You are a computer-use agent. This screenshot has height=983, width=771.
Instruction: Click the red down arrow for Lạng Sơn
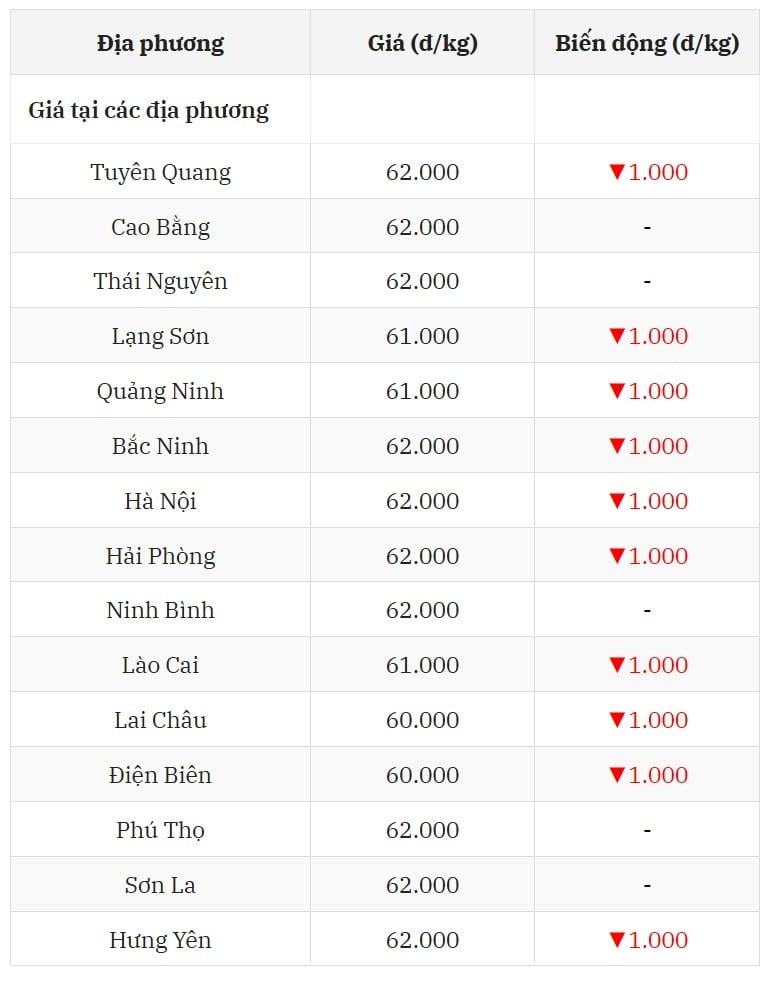click(x=617, y=336)
